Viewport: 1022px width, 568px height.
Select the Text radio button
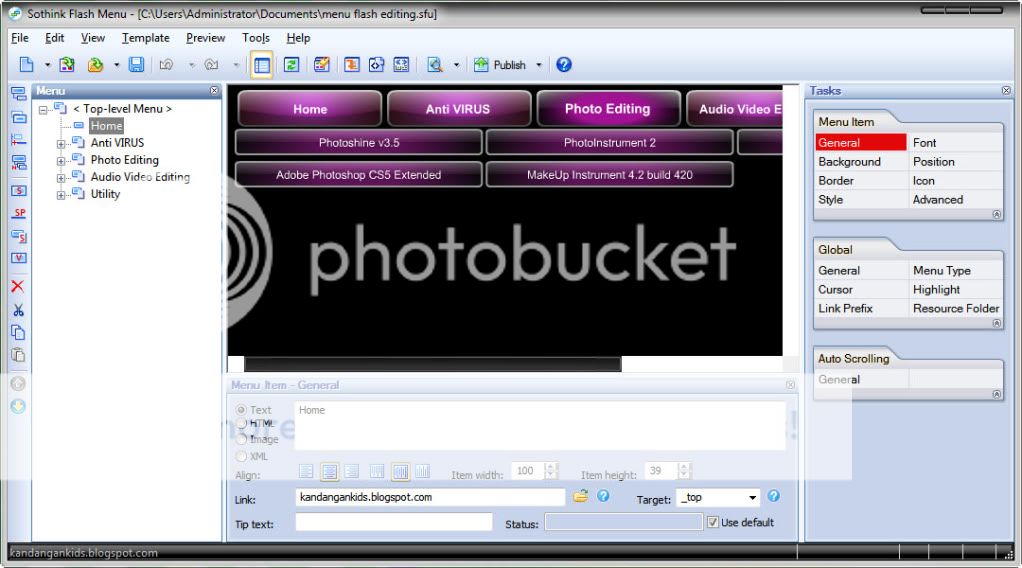pos(241,410)
